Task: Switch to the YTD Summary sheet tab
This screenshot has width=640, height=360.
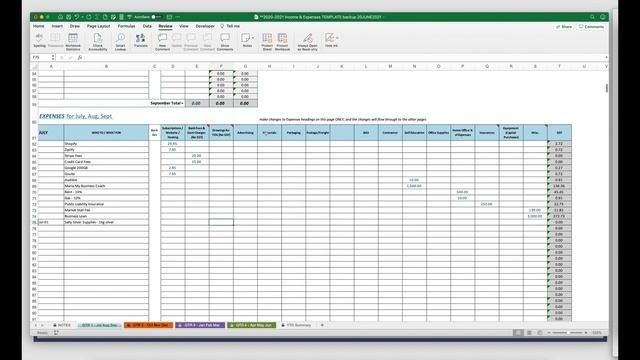Action: coord(297,325)
